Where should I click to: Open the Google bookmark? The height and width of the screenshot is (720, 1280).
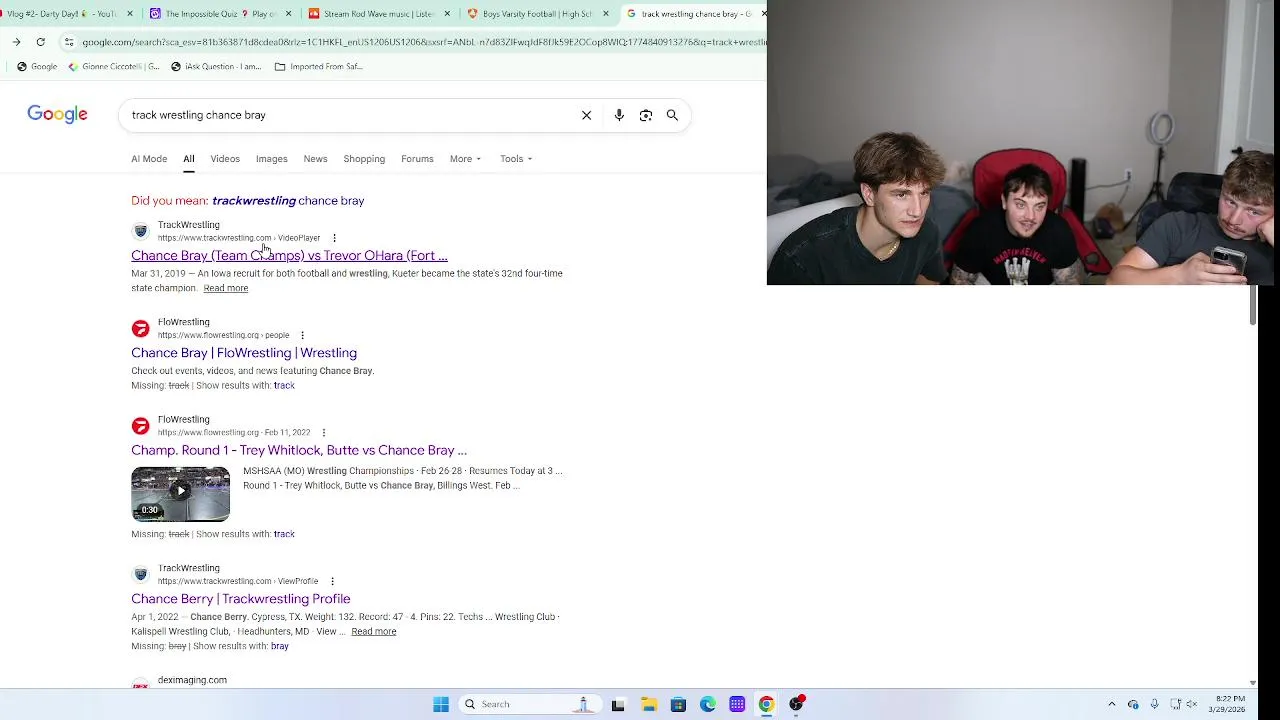click(x=37, y=67)
